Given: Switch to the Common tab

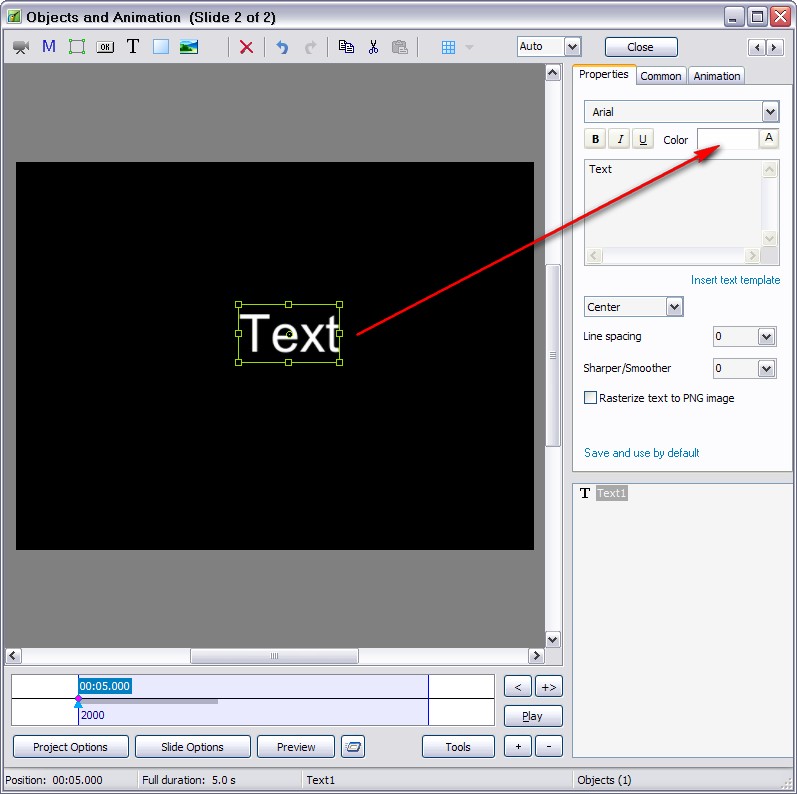Looking at the screenshot, I should tap(661, 76).
